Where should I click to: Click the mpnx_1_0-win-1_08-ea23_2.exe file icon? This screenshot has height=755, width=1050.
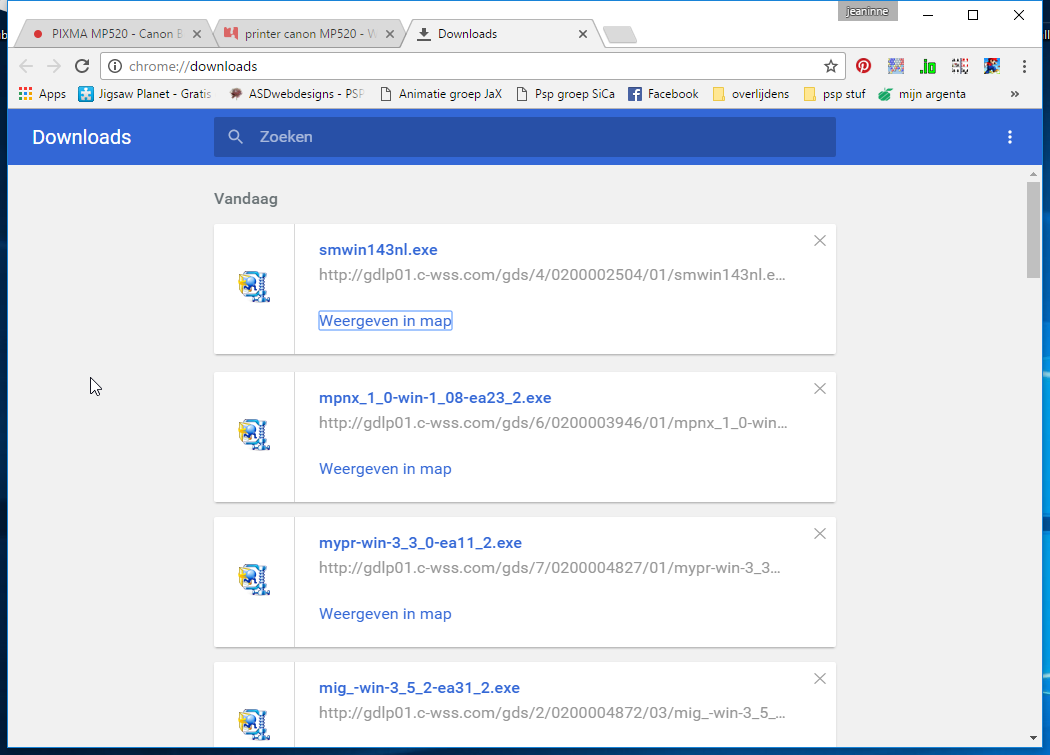pyautogui.click(x=254, y=435)
